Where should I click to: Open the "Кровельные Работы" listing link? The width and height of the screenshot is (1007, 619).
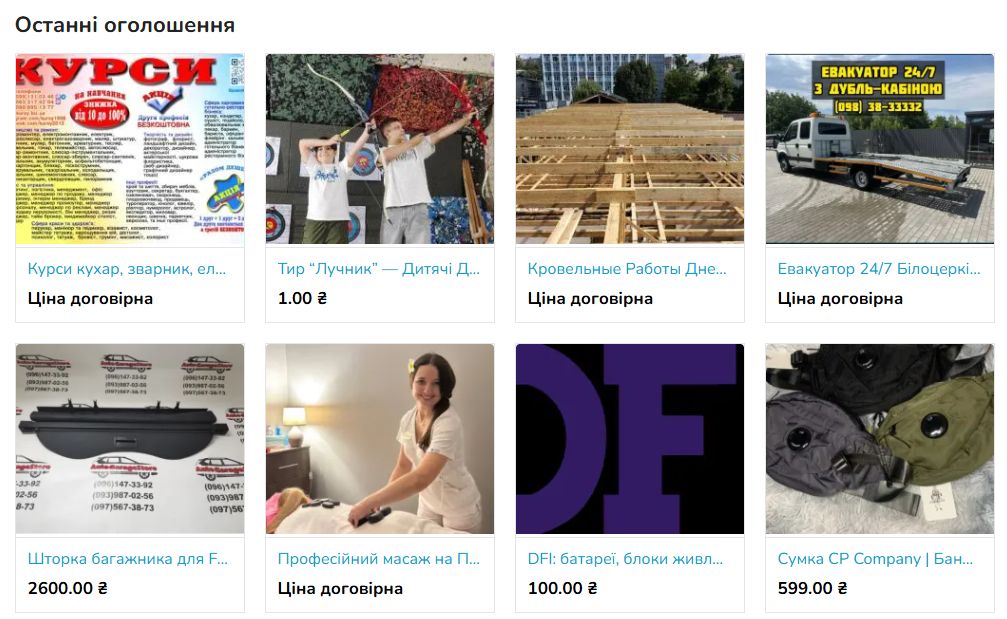click(627, 269)
